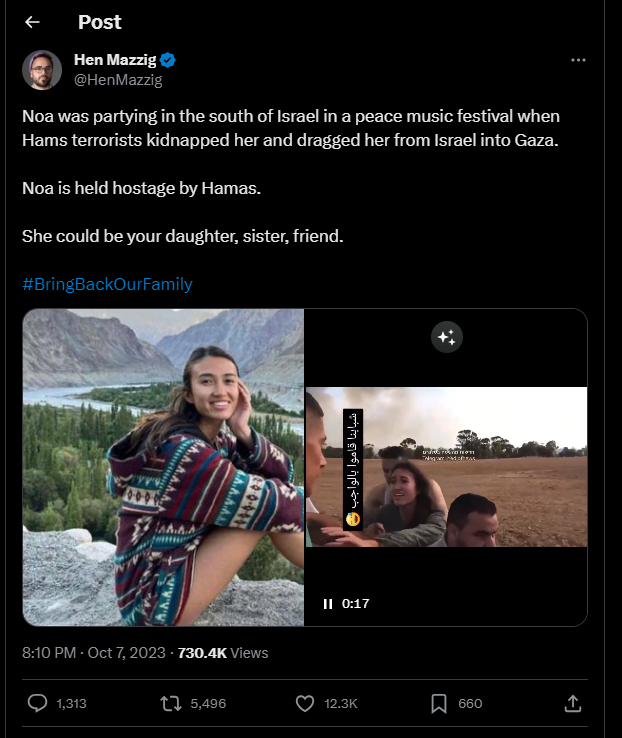Click the repost arrows icon
Viewport: 622px width, 738px height.
171,704
